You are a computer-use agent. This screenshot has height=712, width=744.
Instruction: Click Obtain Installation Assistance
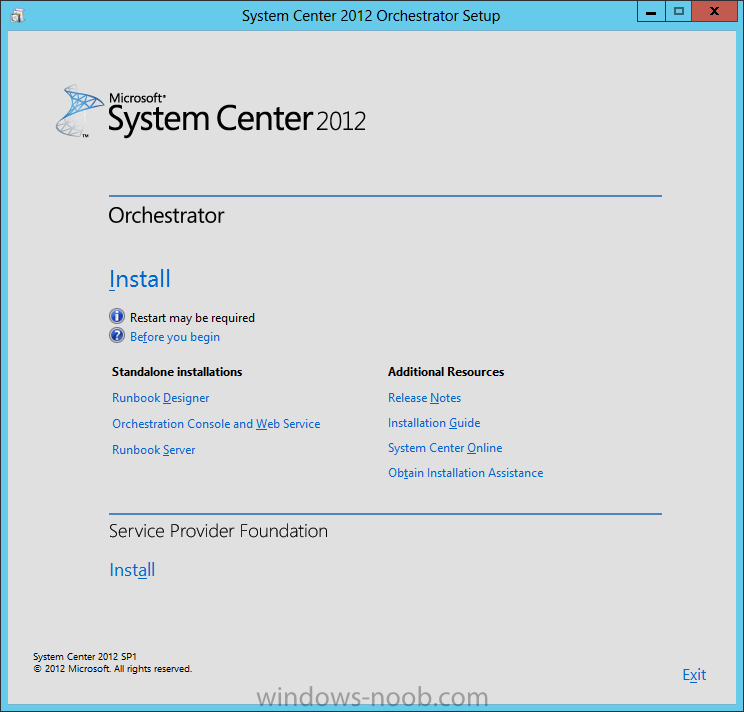[x=465, y=473]
